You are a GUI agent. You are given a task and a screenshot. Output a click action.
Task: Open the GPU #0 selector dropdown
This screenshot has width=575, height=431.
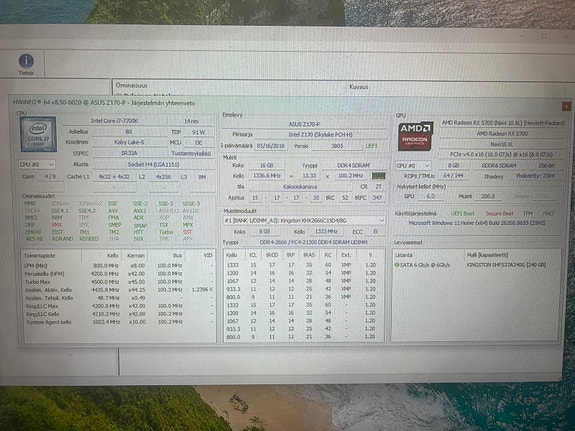[413, 165]
